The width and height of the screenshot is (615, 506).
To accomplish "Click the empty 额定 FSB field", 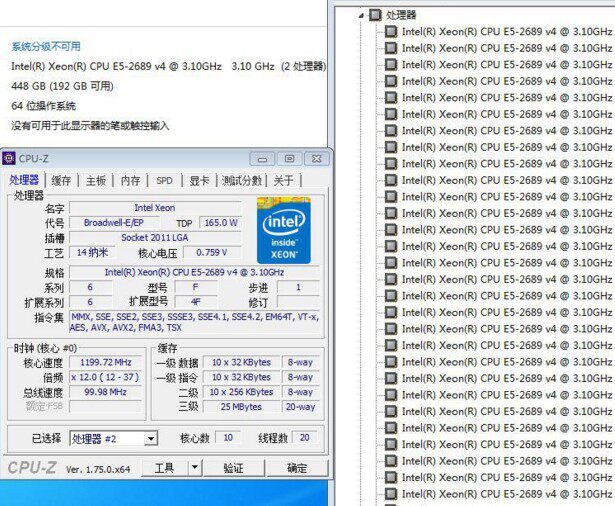I will click(x=106, y=406).
